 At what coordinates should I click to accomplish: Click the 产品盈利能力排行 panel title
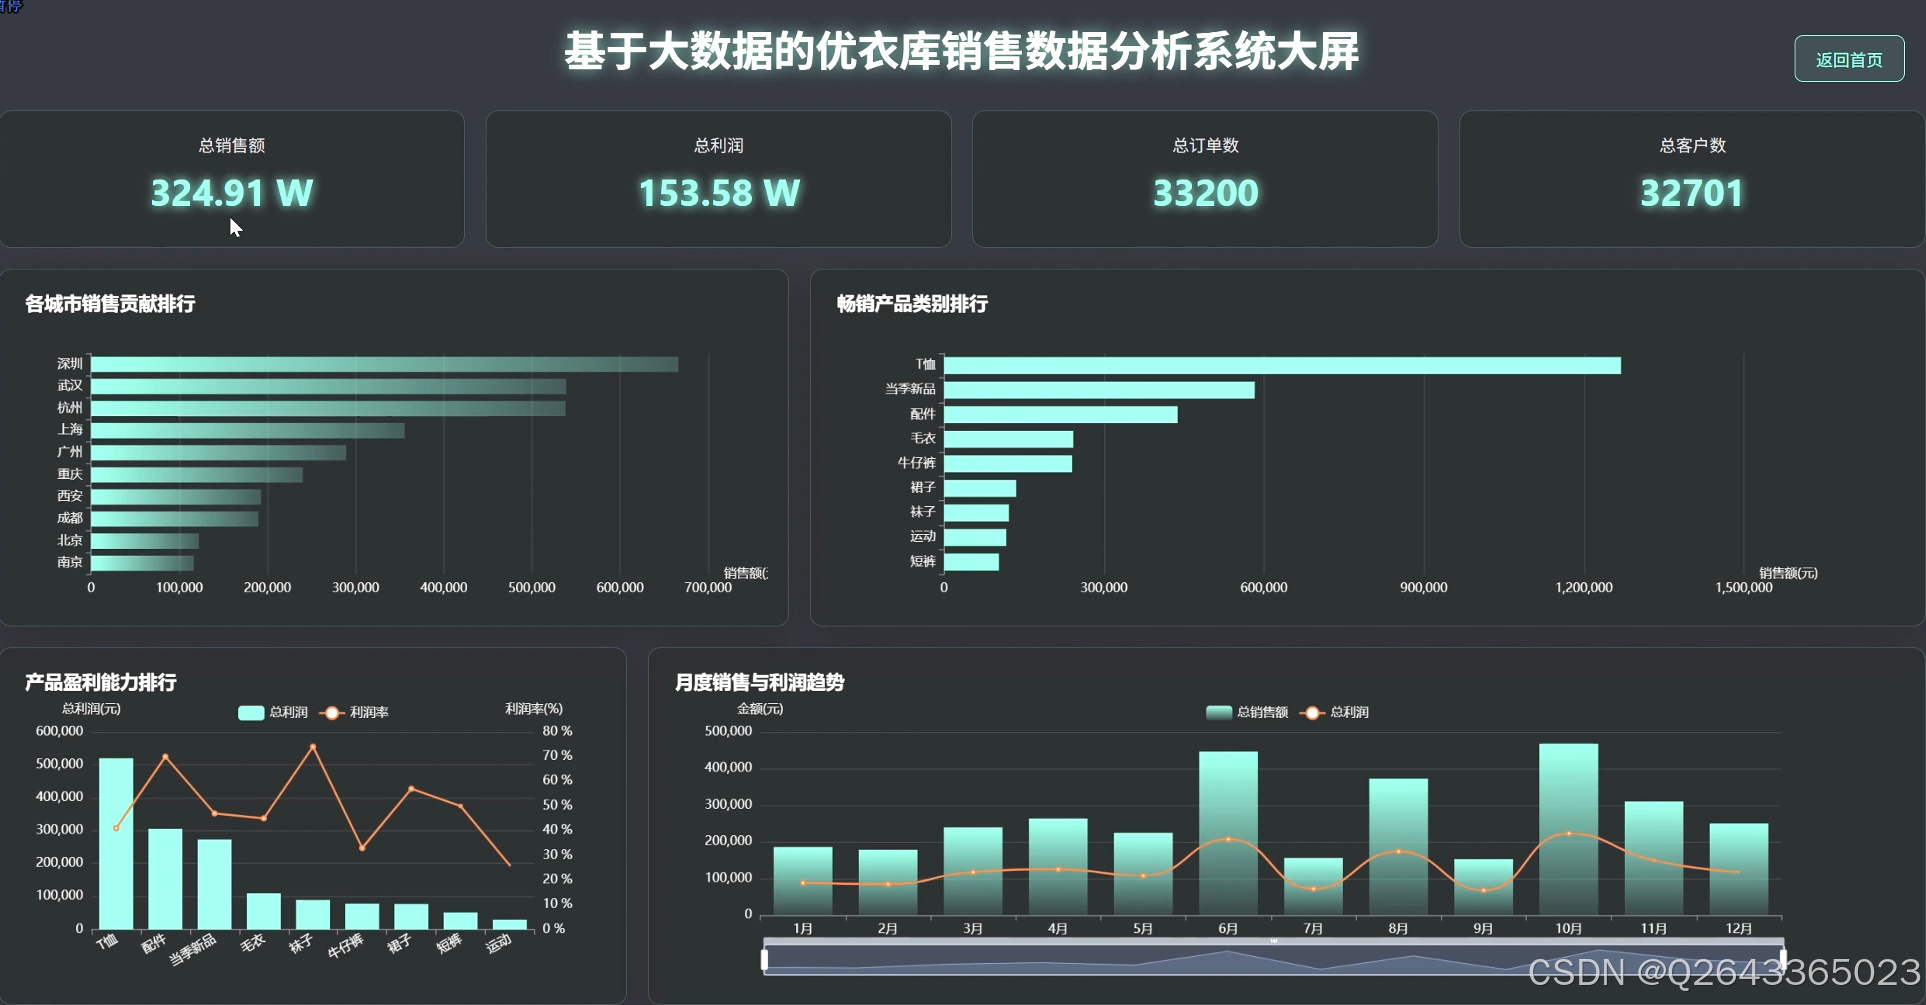(x=101, y=682)
